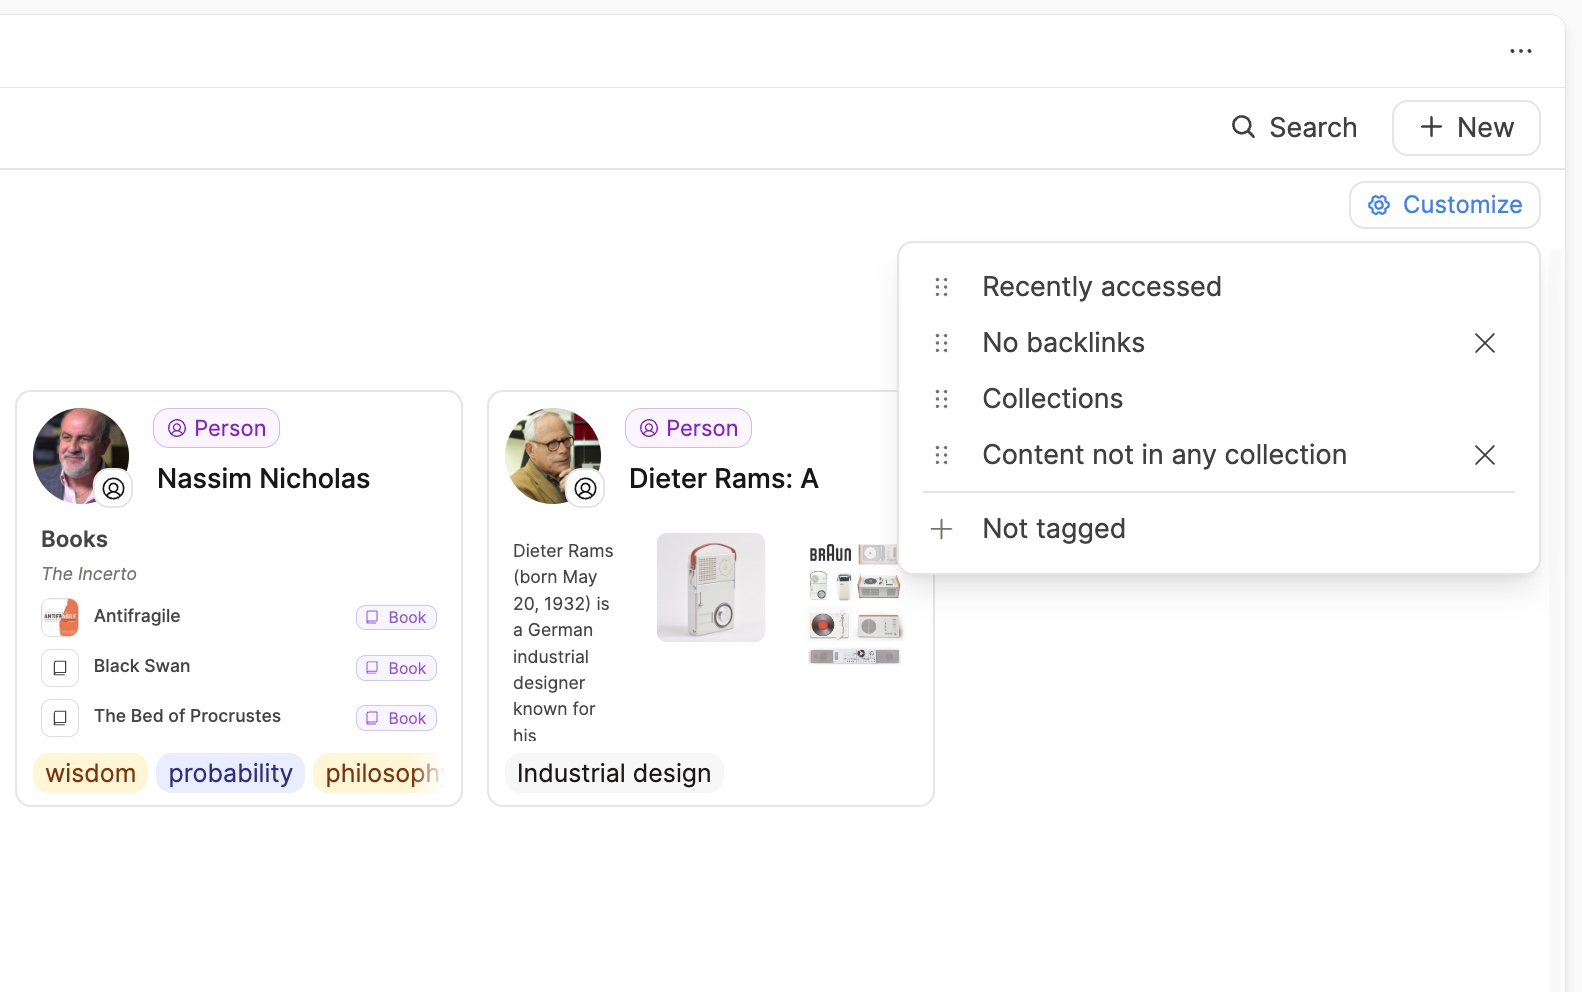Grab the drag handle beside Collections
The width and height of the screenshot is (1582, 992).
click(x=941, y=399)
